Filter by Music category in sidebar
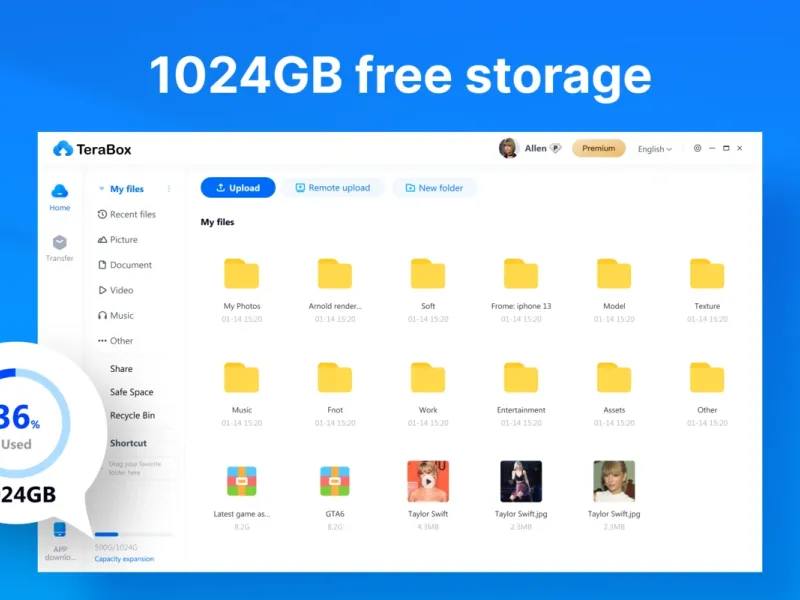The height and width of the screenshot is (600, 800). click(x=115, y=315)
